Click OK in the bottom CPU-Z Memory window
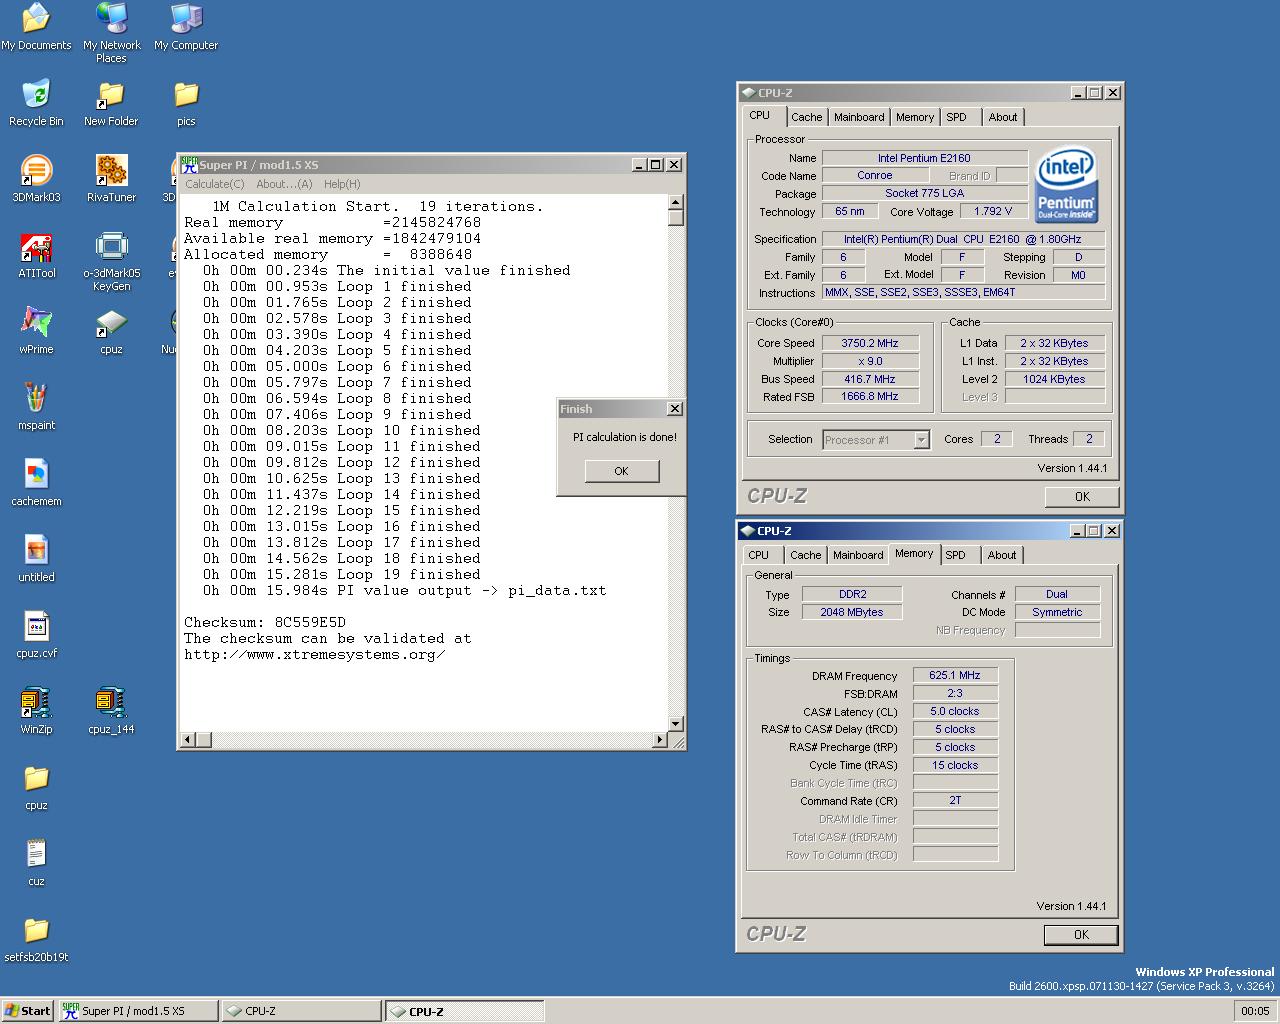The width and height of the screenshot is (1280, 1024). [x=1081, y=934]
